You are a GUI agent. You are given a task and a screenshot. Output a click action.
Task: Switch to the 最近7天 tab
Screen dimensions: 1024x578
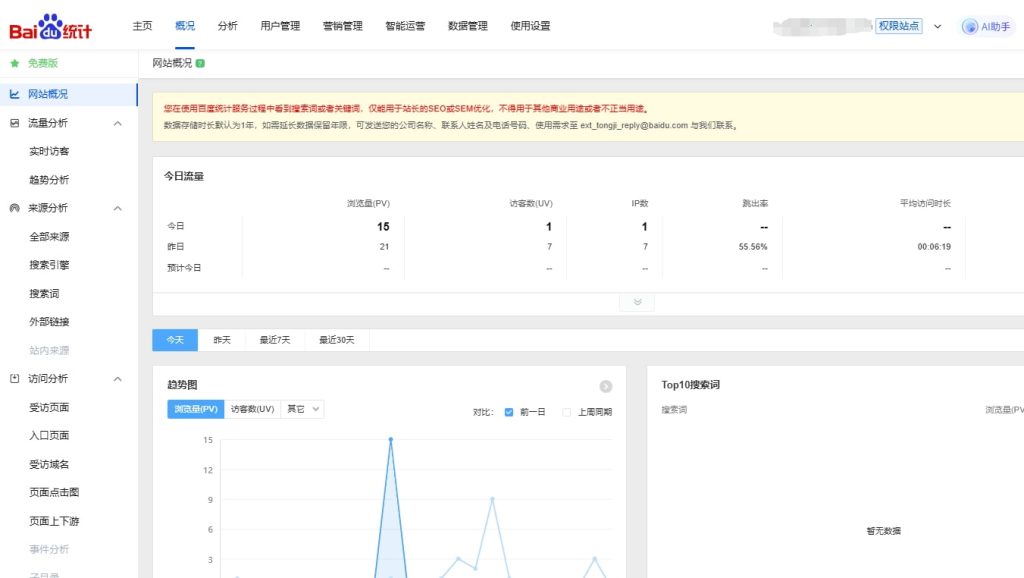coord(274,340)
